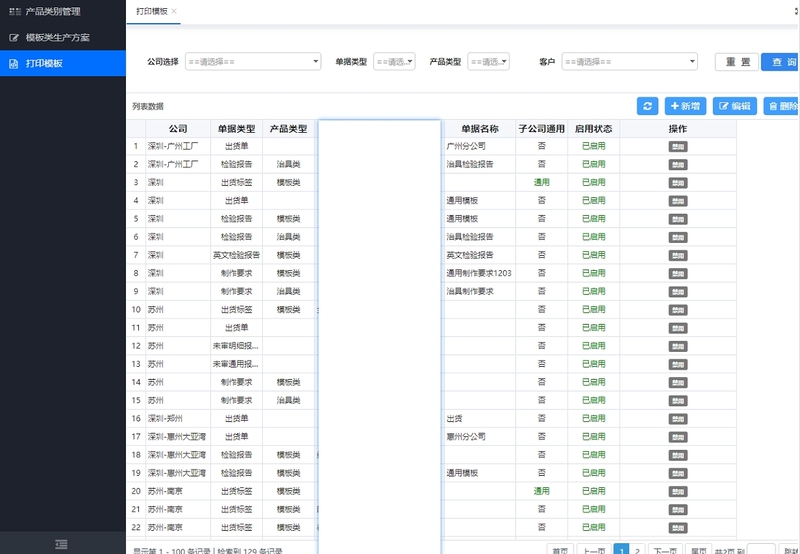The height and width of the screenshot is (554, 800).
Task: Open the 单据类型 filter dropdown
Action: tap(395, 61)
